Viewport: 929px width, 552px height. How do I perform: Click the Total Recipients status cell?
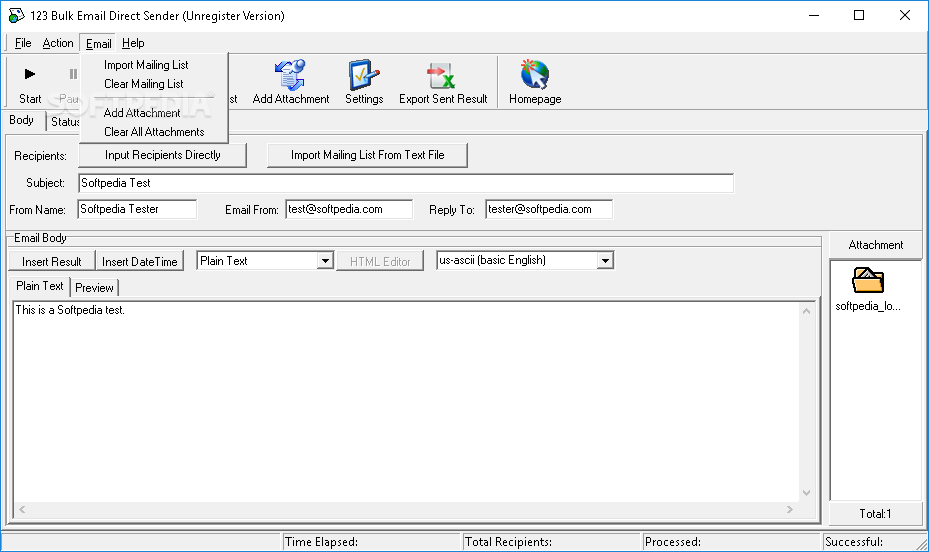[551, 542]
